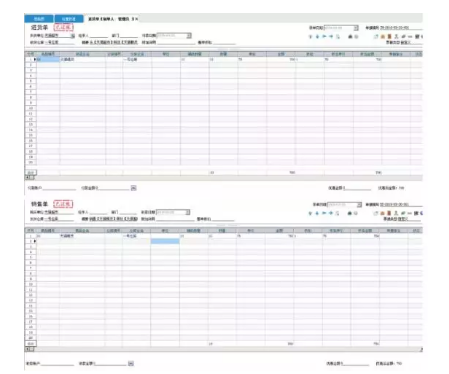This screenshot has height=374, width=449.
Task: Click the left scroll arrow under 进货单 grid
Action: 28,178
